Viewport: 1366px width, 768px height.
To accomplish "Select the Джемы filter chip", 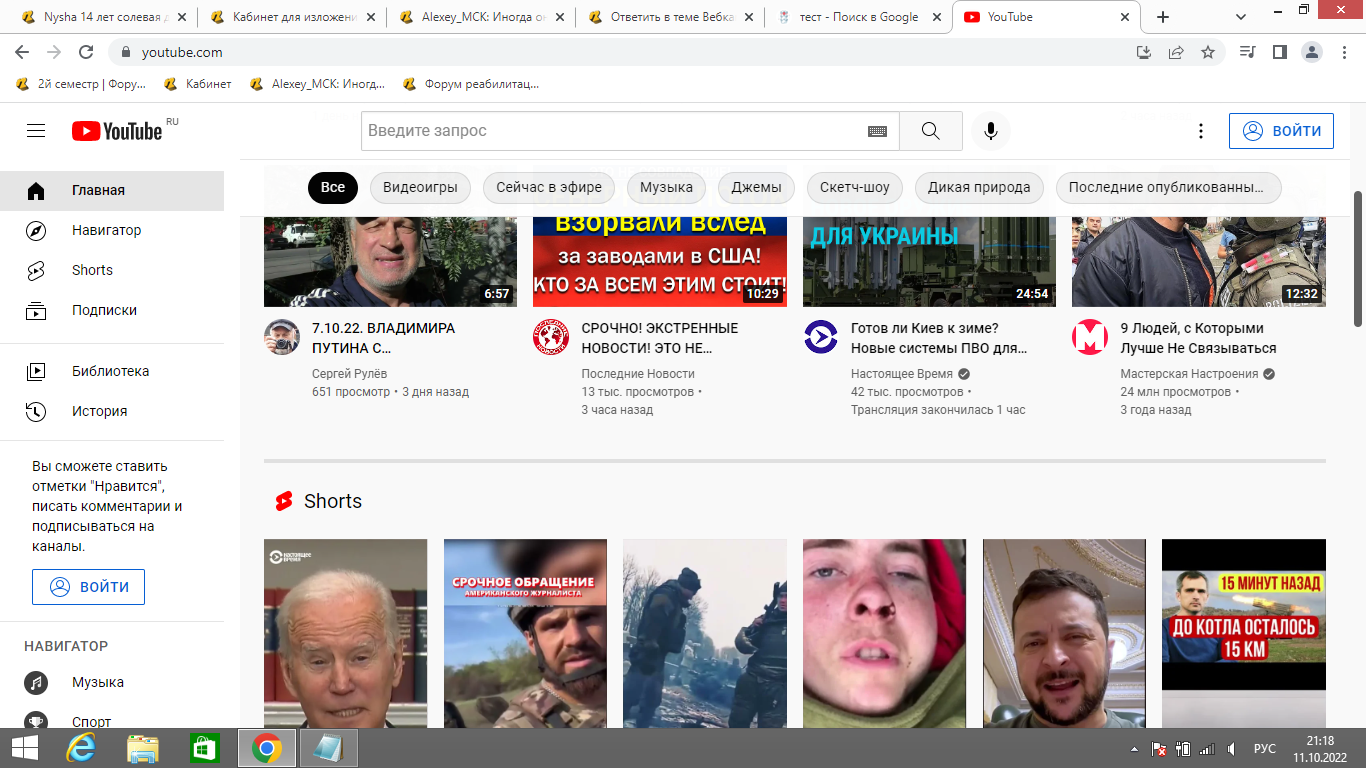I will [757, 187].
